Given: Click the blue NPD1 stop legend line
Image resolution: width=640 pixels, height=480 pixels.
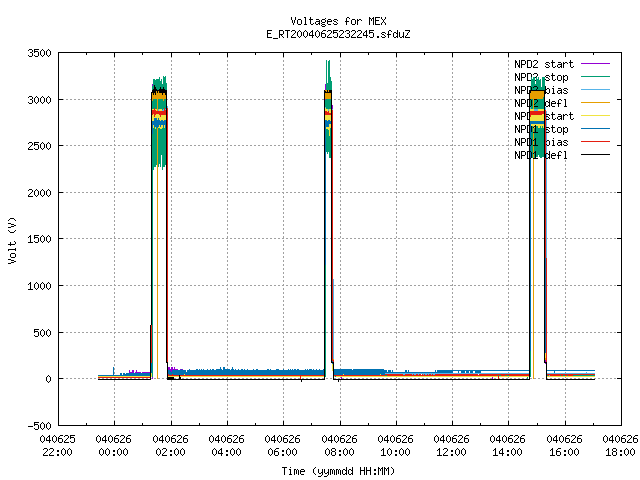Looking at the screenshot, I should coord(595,129).
